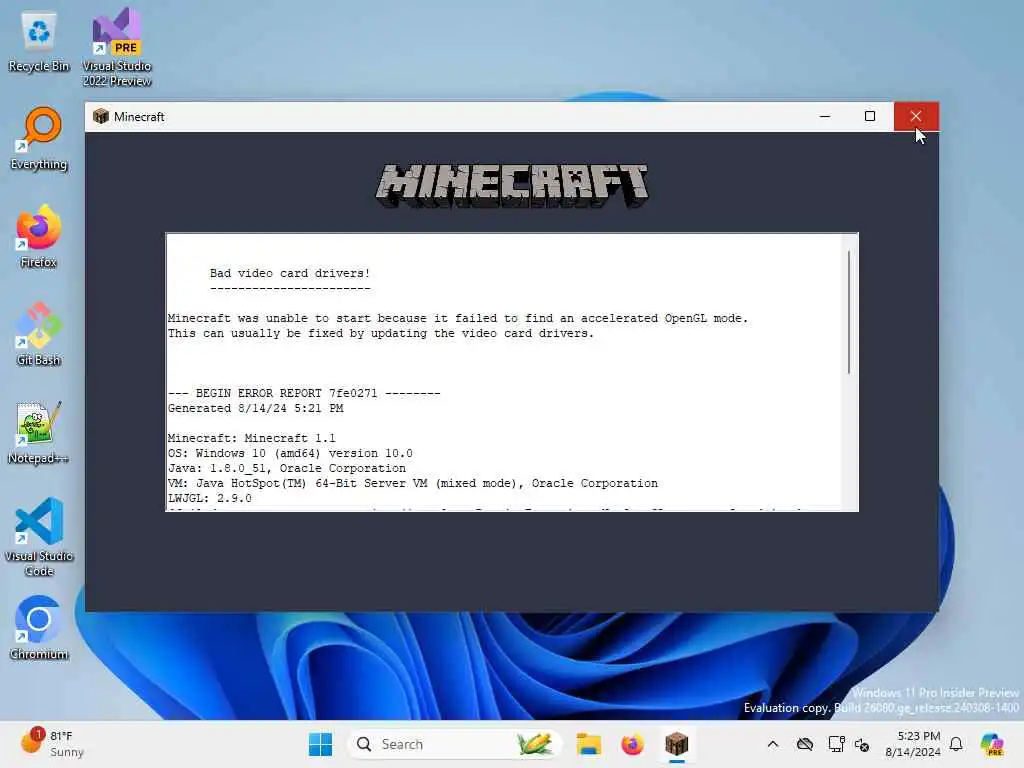1024x768 pixels.
Task: Close the Minecraft window
Action: coord(916,116)
